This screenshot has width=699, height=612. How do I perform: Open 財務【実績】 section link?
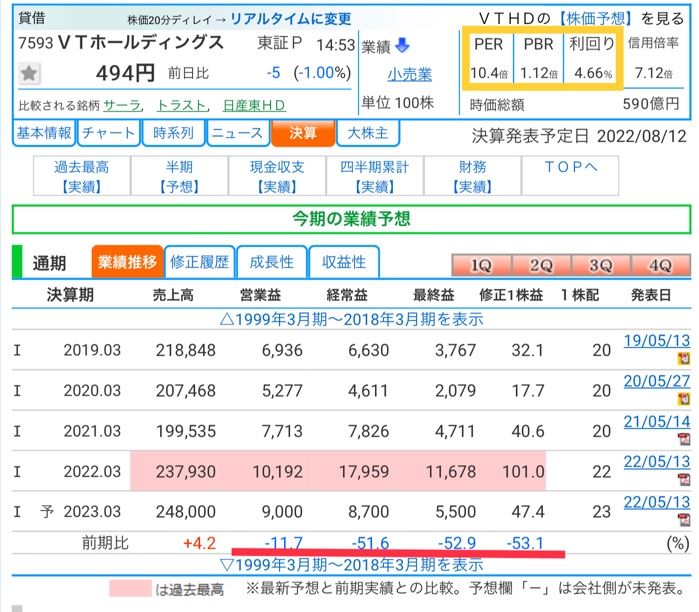(473, 176)
